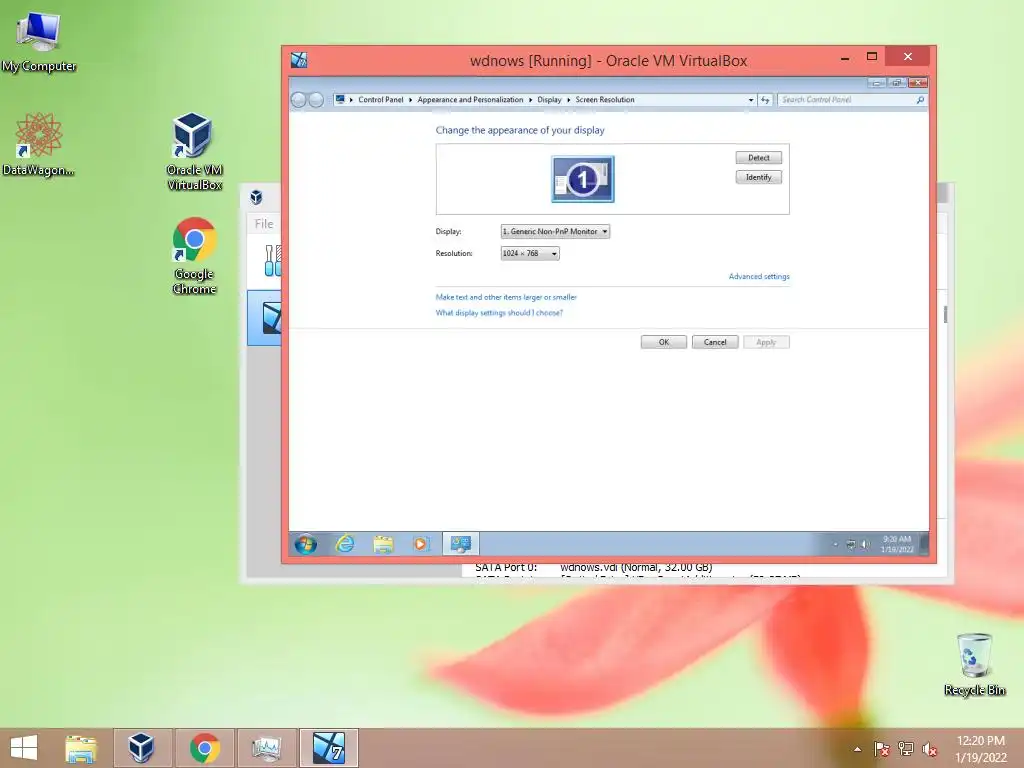Screen dimensions: 1024x768
Task: Select the Windows 7 VM taskbar icon
Action: click(x=328, y=748)
